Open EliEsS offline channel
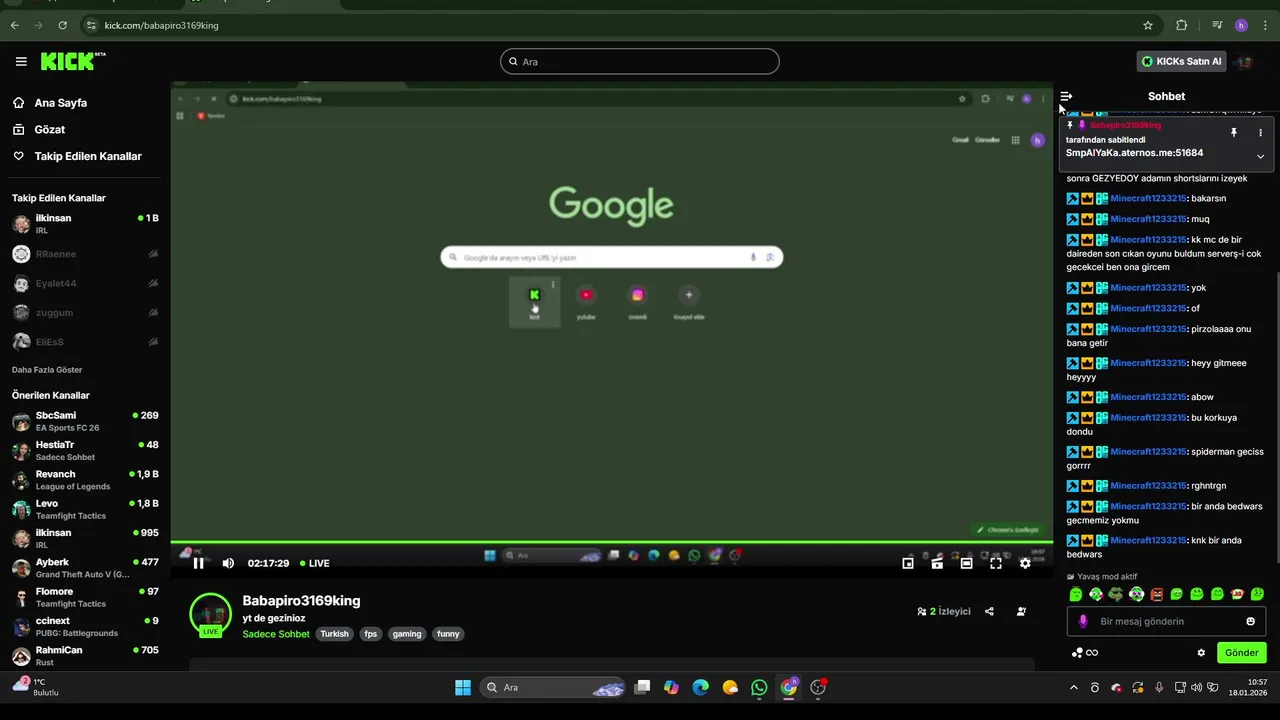 tap(85, 342)
